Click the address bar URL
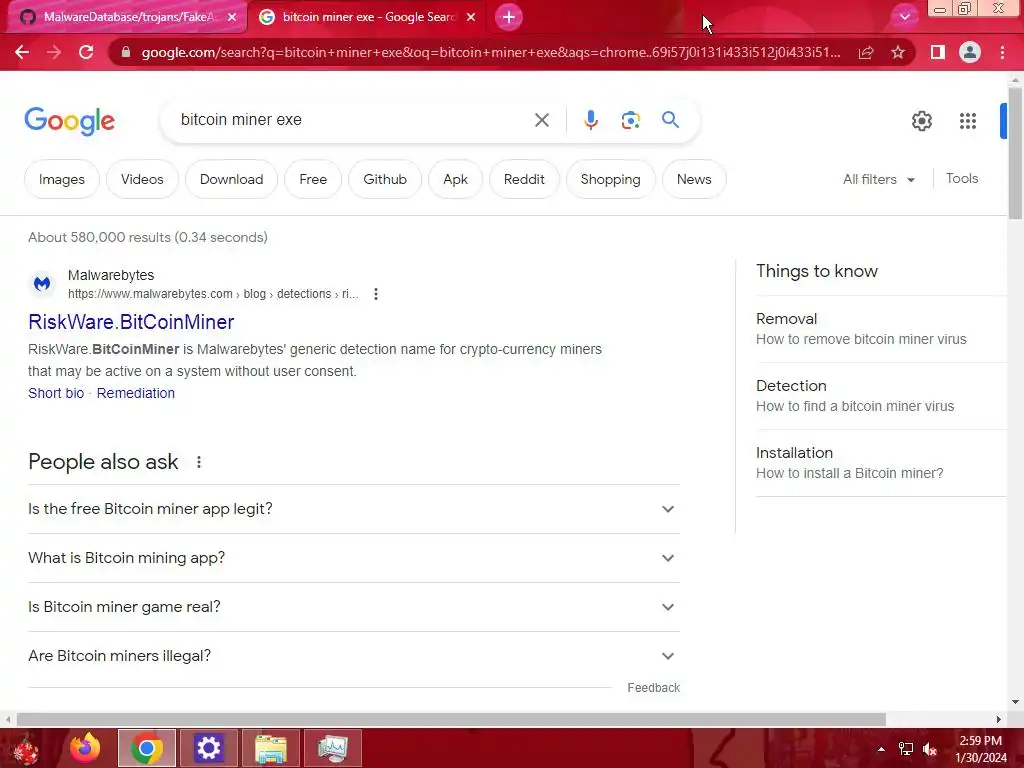 pyautogui.click(x=490, y=52)
